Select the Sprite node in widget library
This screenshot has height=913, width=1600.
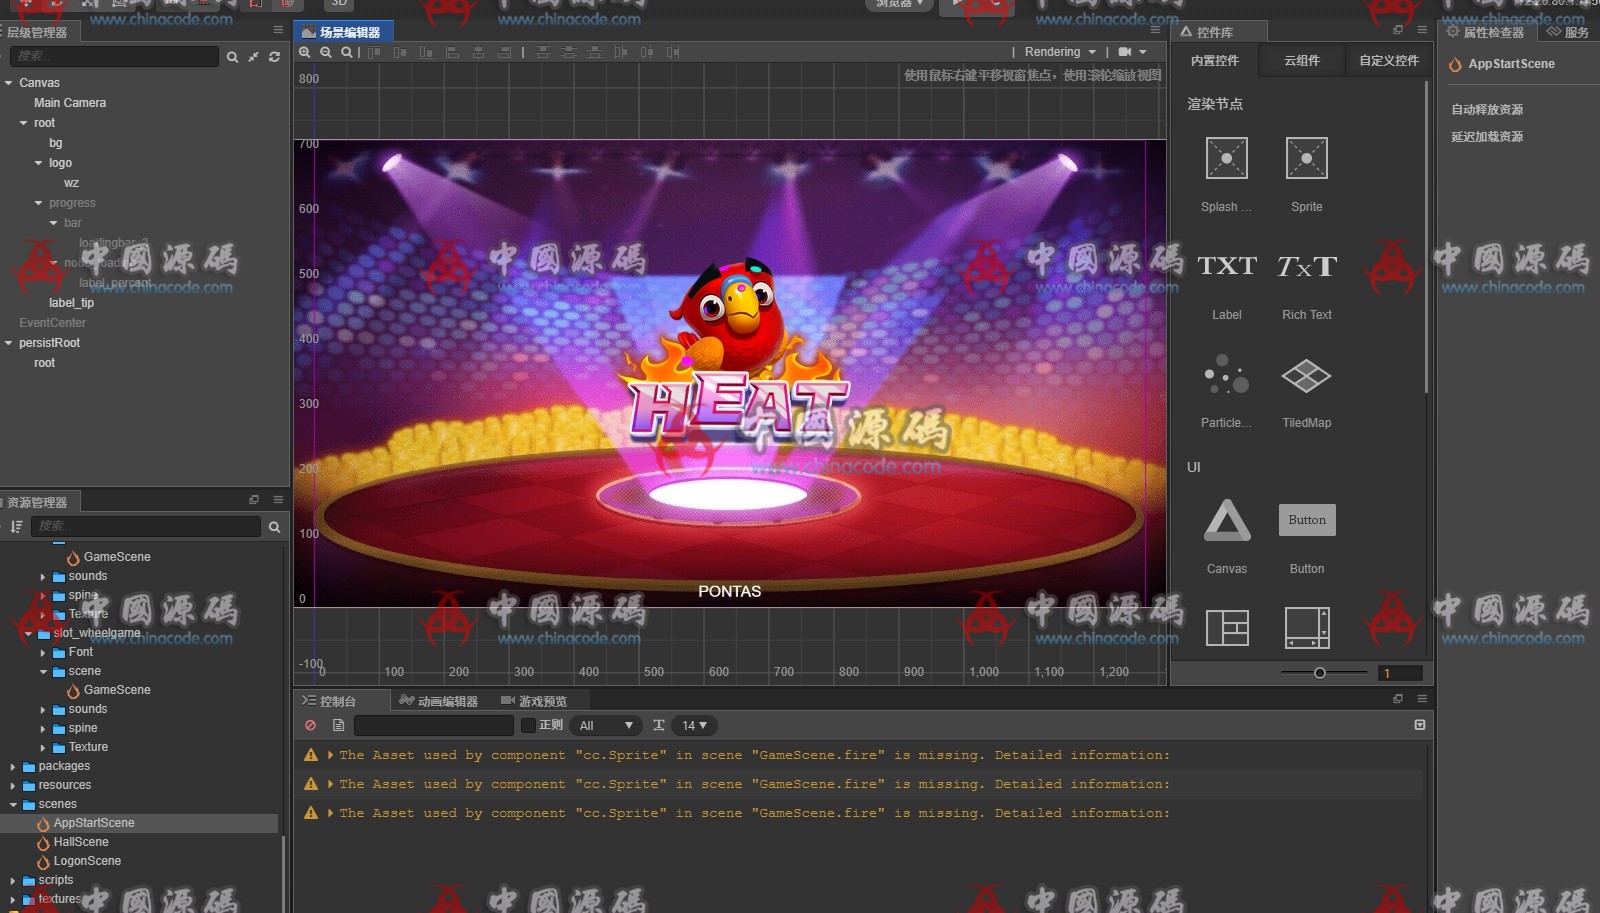(1306, 159)
